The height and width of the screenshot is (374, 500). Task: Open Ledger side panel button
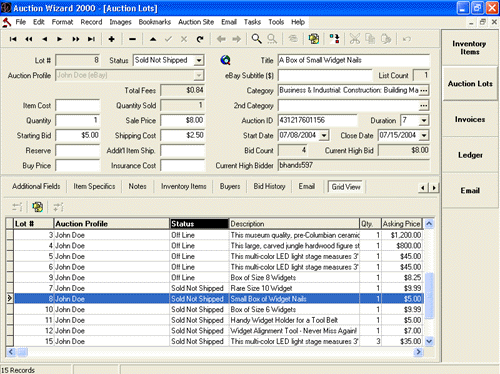[x=470, y=155]
